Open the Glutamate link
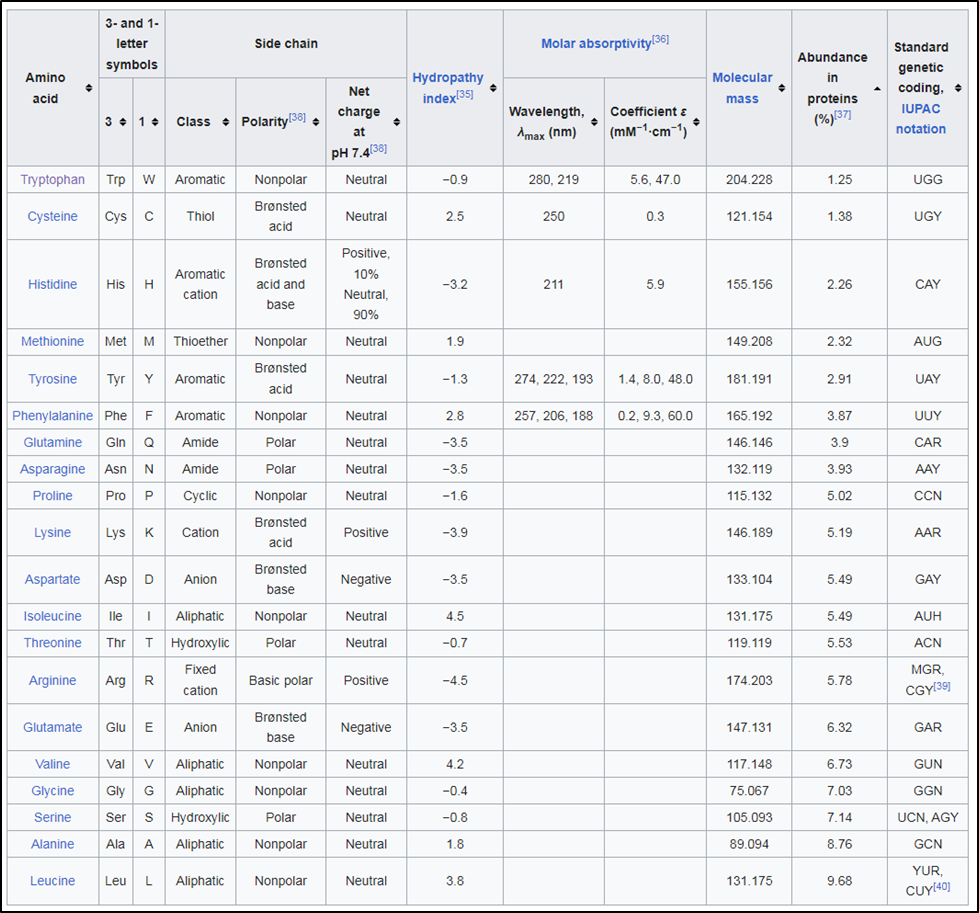Screen dimensions: 979x913 point(52,728)
